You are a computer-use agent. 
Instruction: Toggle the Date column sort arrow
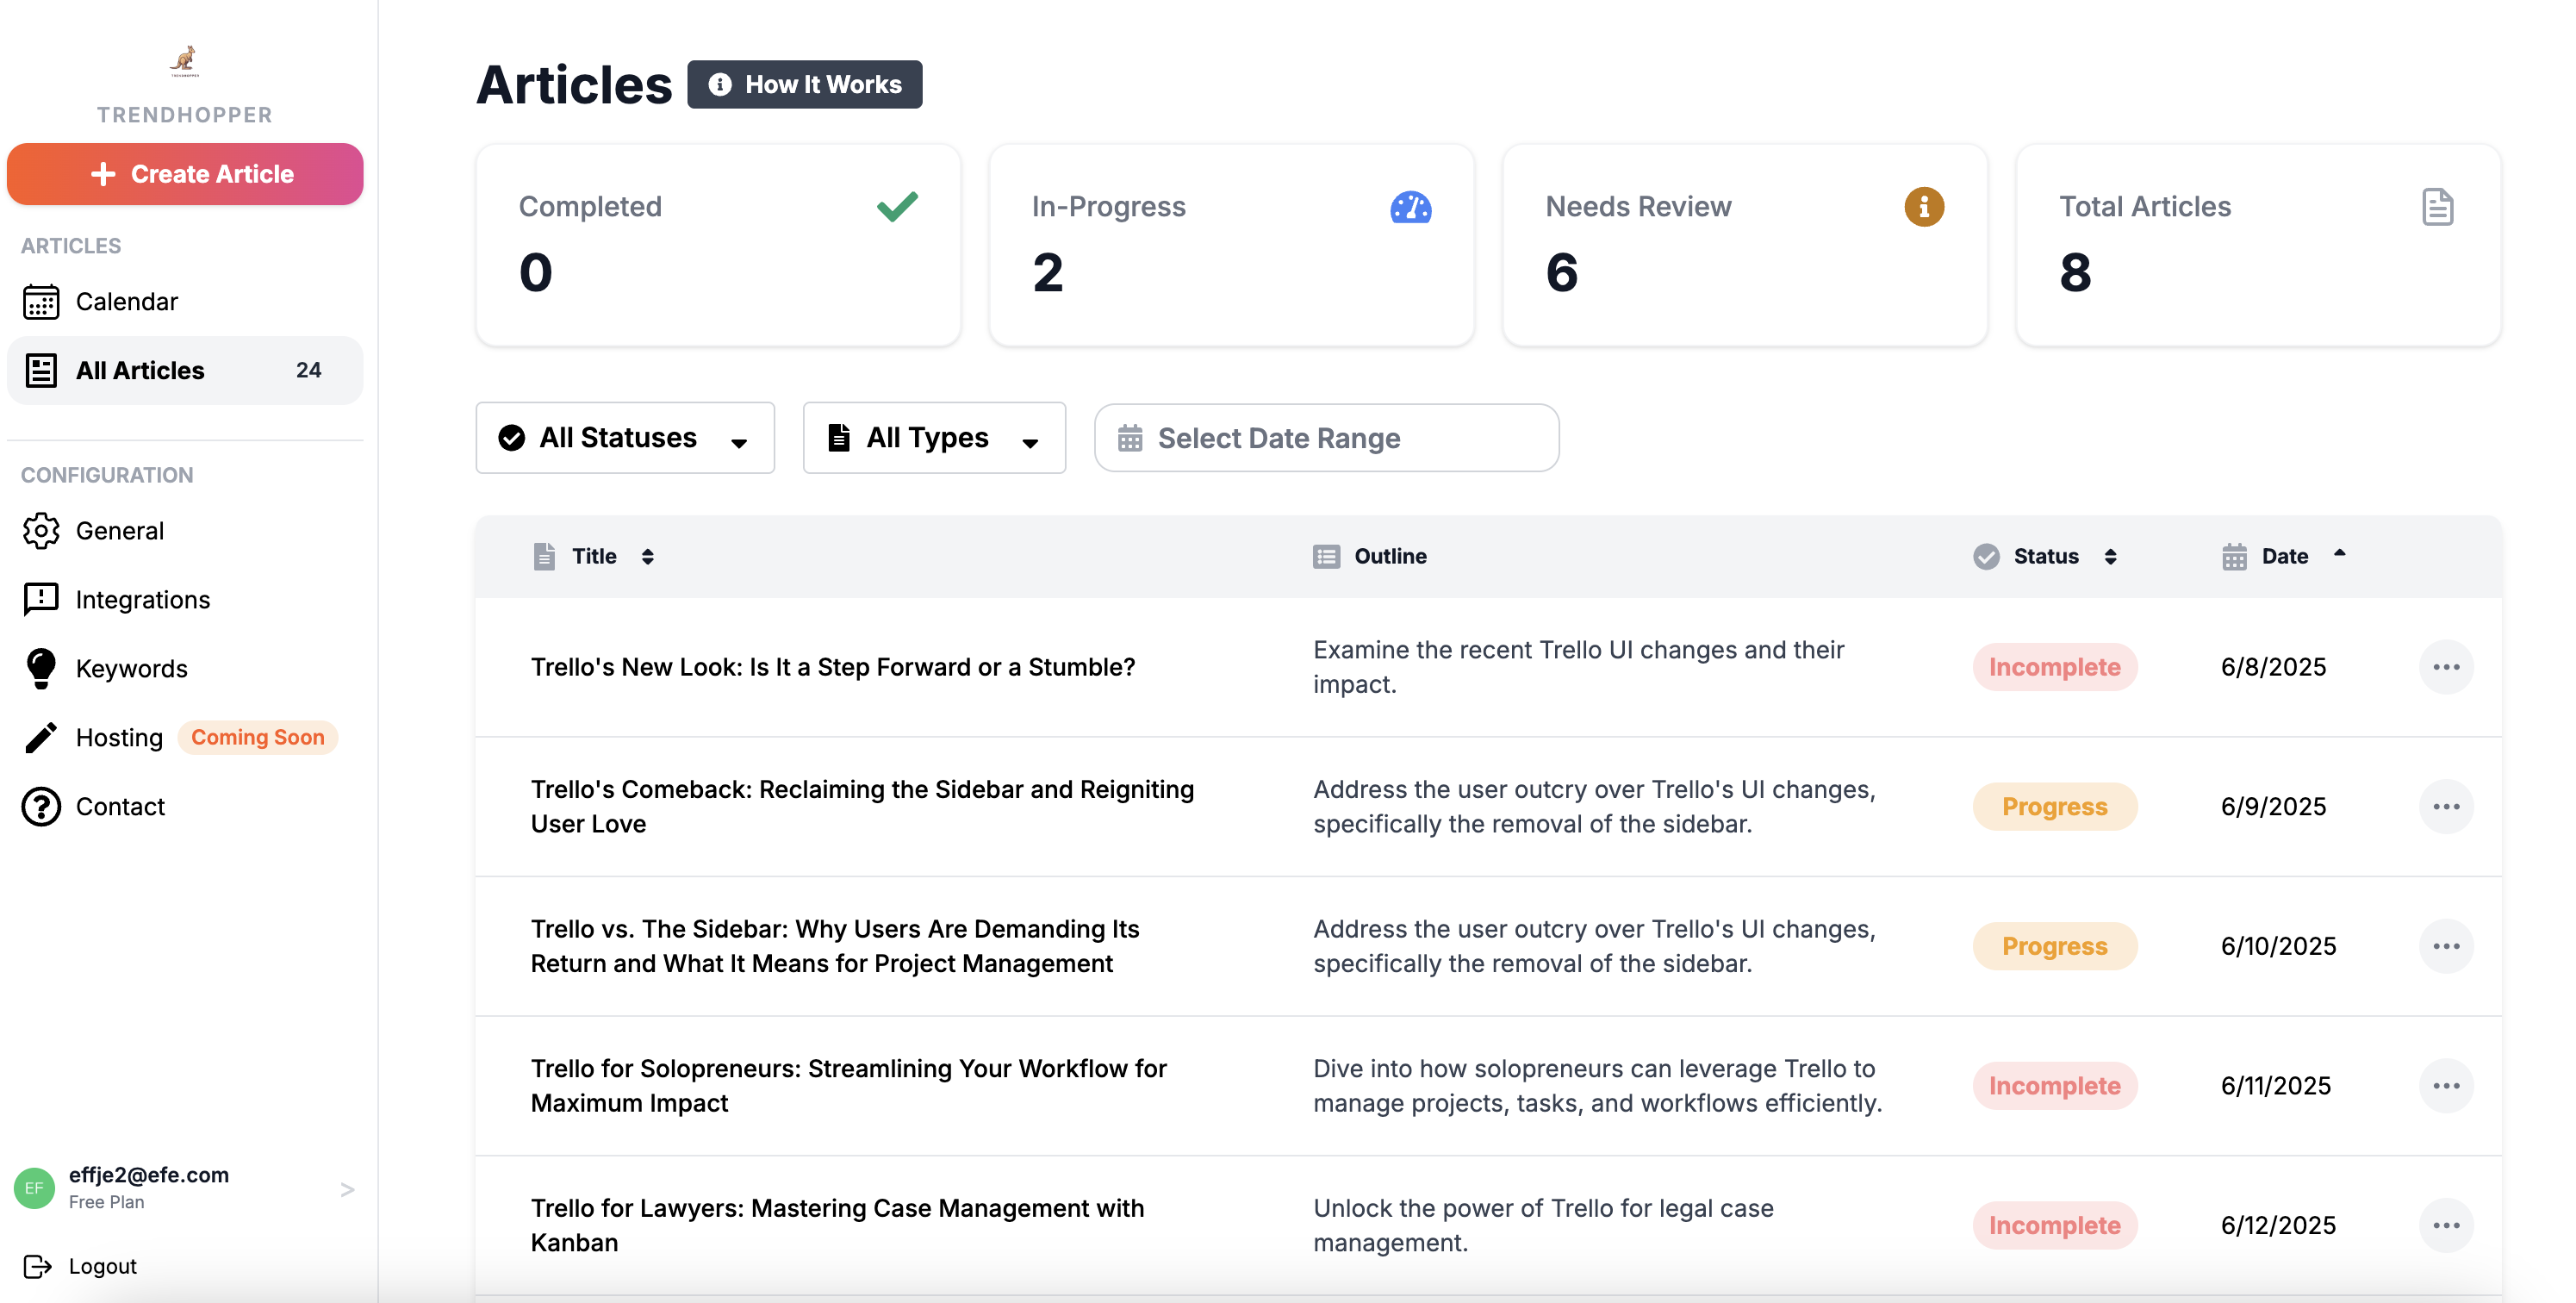2340,553
